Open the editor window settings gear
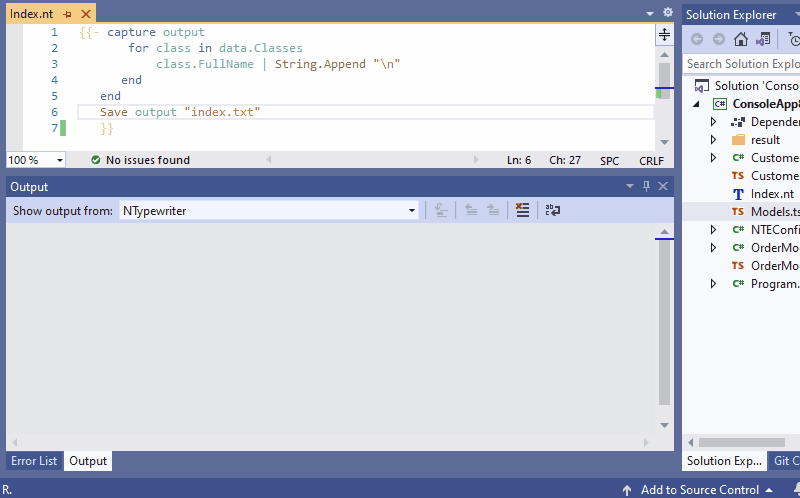800x498 pixels. point(667,12)
